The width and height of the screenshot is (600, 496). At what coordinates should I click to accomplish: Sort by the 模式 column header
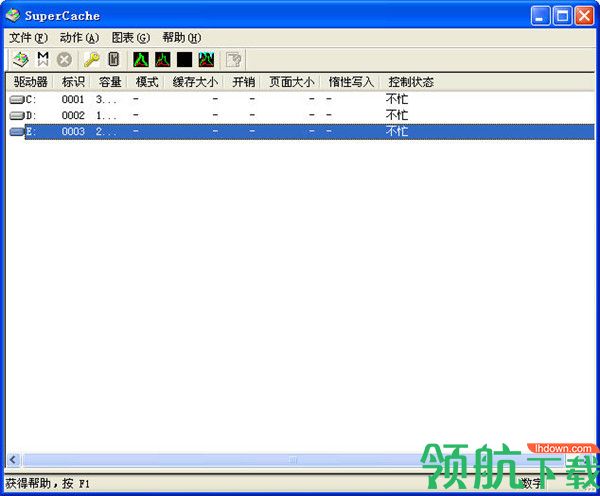(147, 82)
